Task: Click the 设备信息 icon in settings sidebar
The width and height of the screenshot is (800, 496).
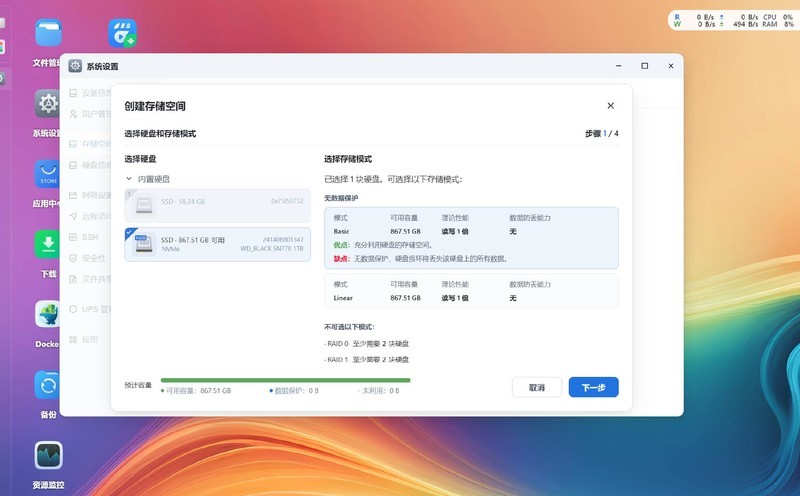Action: (x=73, y=93)
